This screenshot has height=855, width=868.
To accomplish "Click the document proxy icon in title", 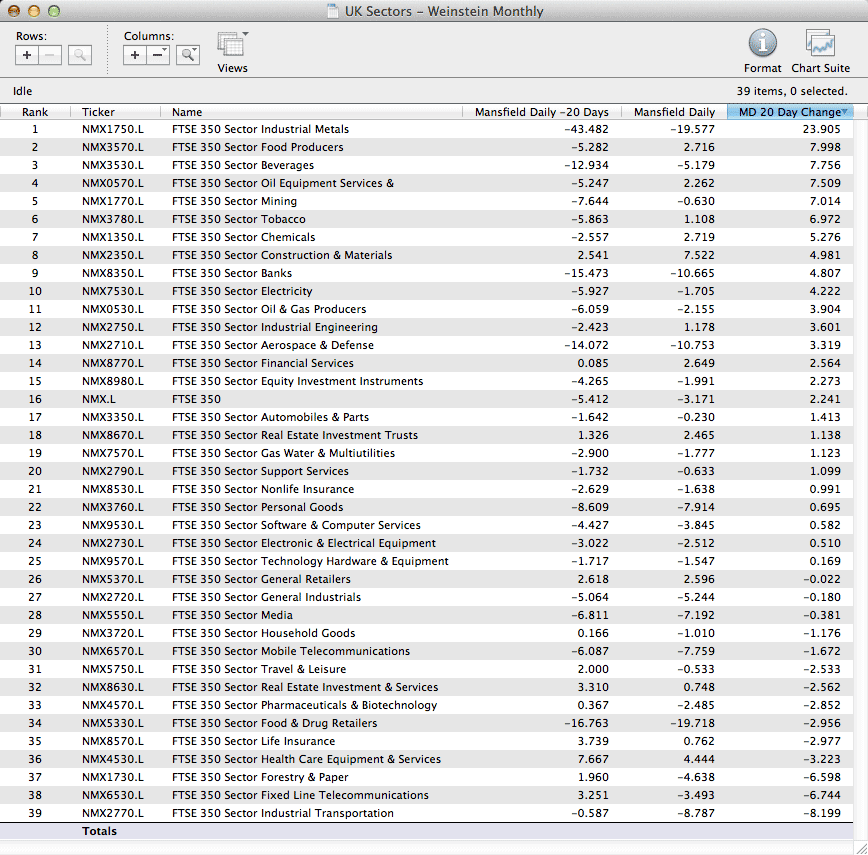I will pos(333,12).
